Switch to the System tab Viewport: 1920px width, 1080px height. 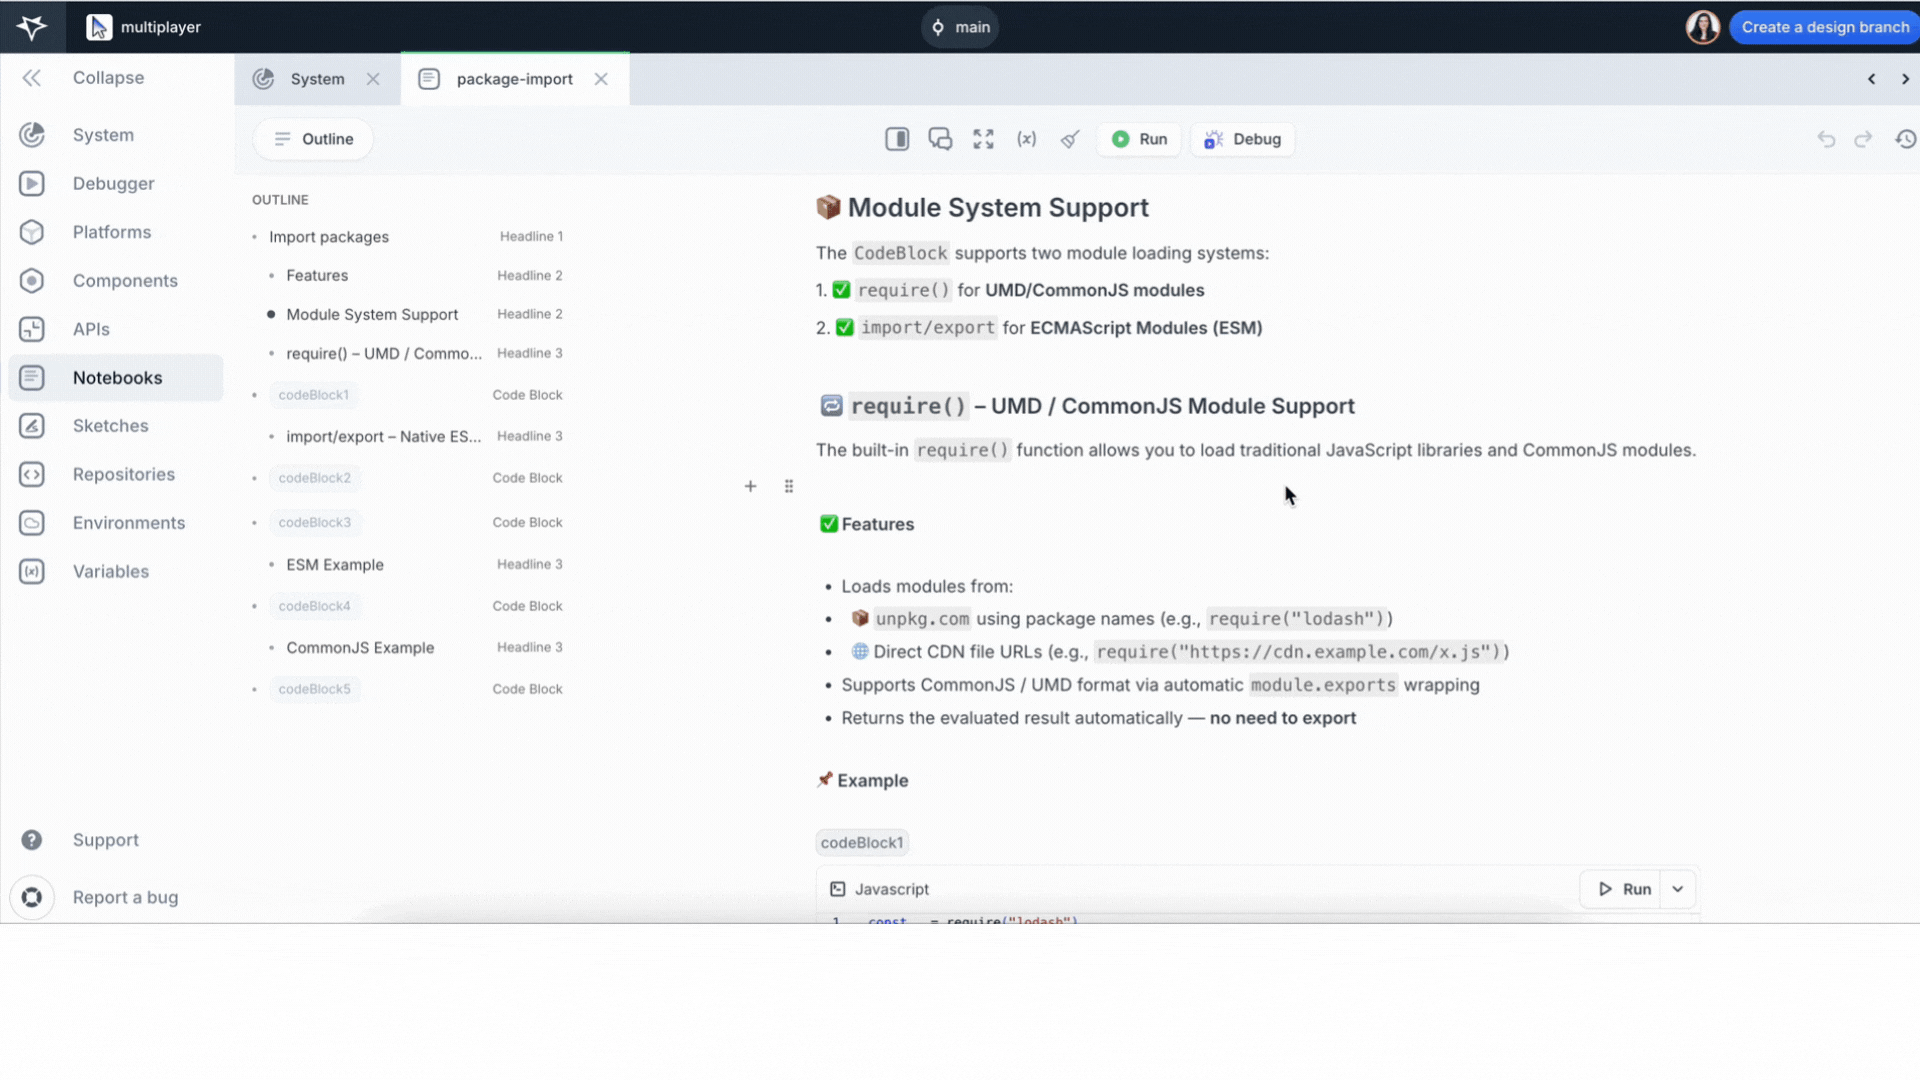(x=317, y=79)
